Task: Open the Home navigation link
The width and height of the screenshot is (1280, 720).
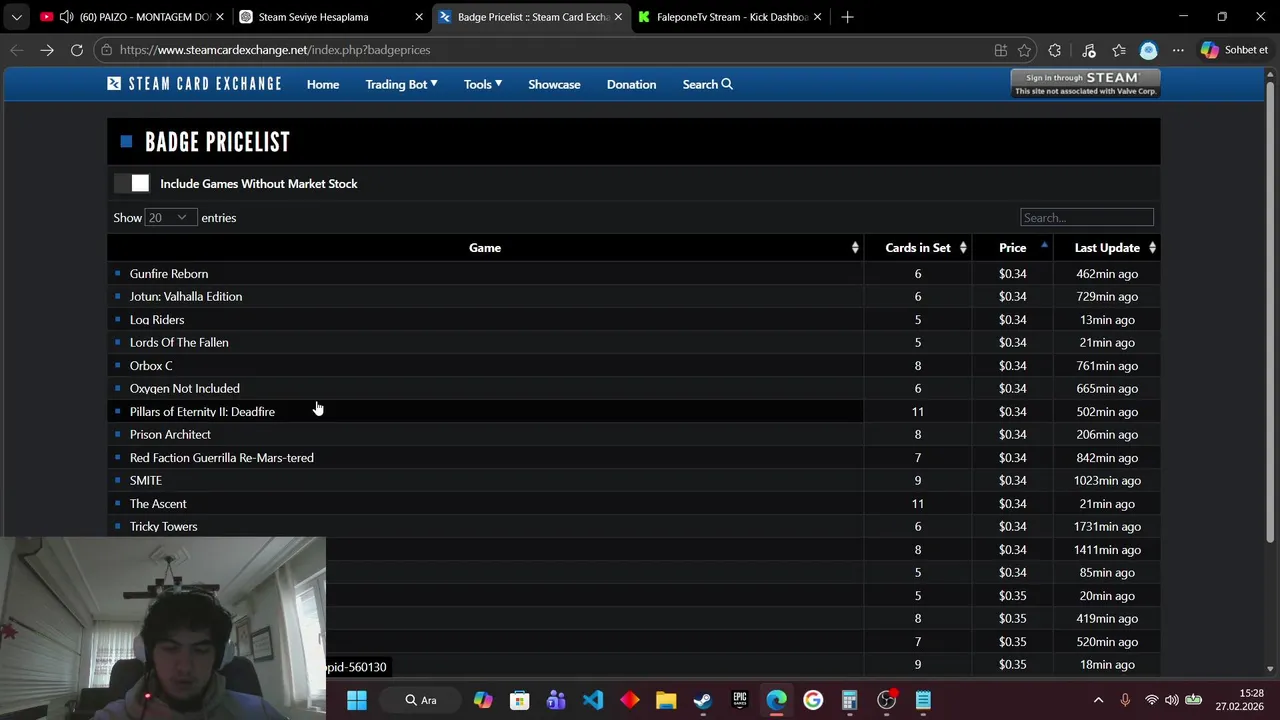Action: [x=323, y=84]
